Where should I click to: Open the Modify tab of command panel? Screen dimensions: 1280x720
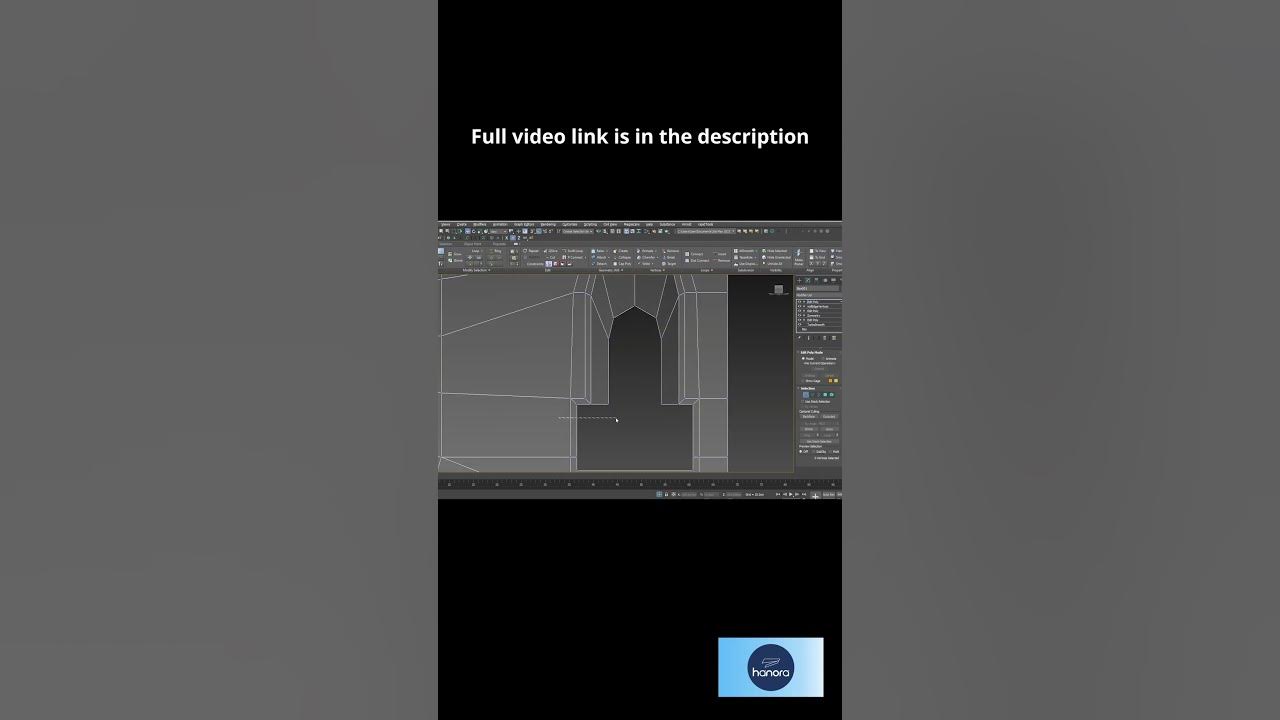pyautogui.click(x=807, y=280)
